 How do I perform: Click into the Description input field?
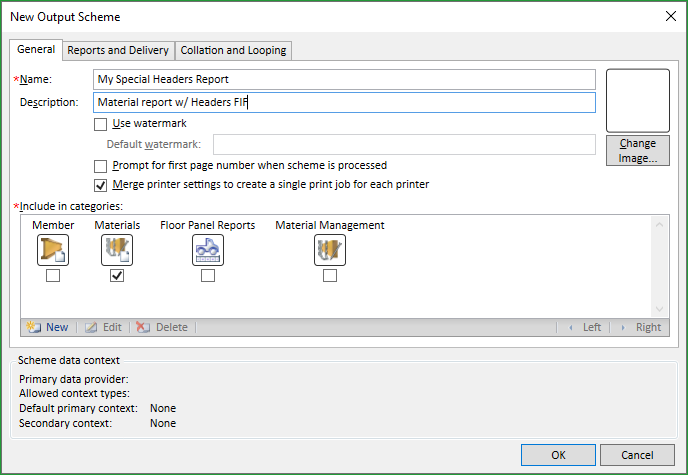point(344,102)
